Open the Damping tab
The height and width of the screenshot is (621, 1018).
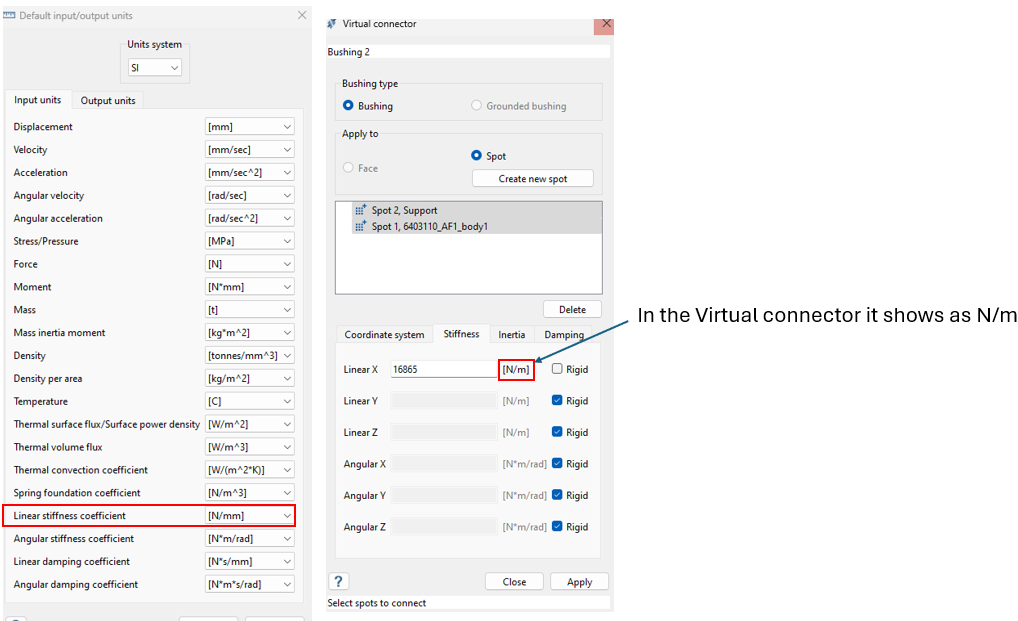[564, 334]
